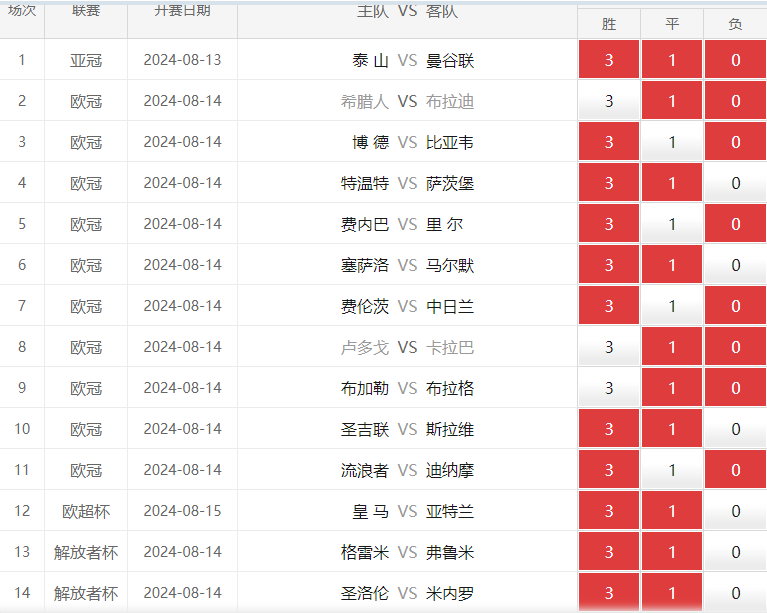767x613 pixels.
Task: Toggle loss option 0 for 泰山 VS 曼谷联
Action: tap(735, 60)
